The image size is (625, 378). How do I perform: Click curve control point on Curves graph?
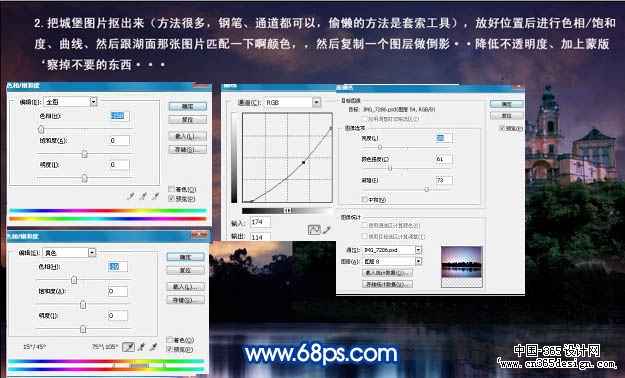coord(304,162)
